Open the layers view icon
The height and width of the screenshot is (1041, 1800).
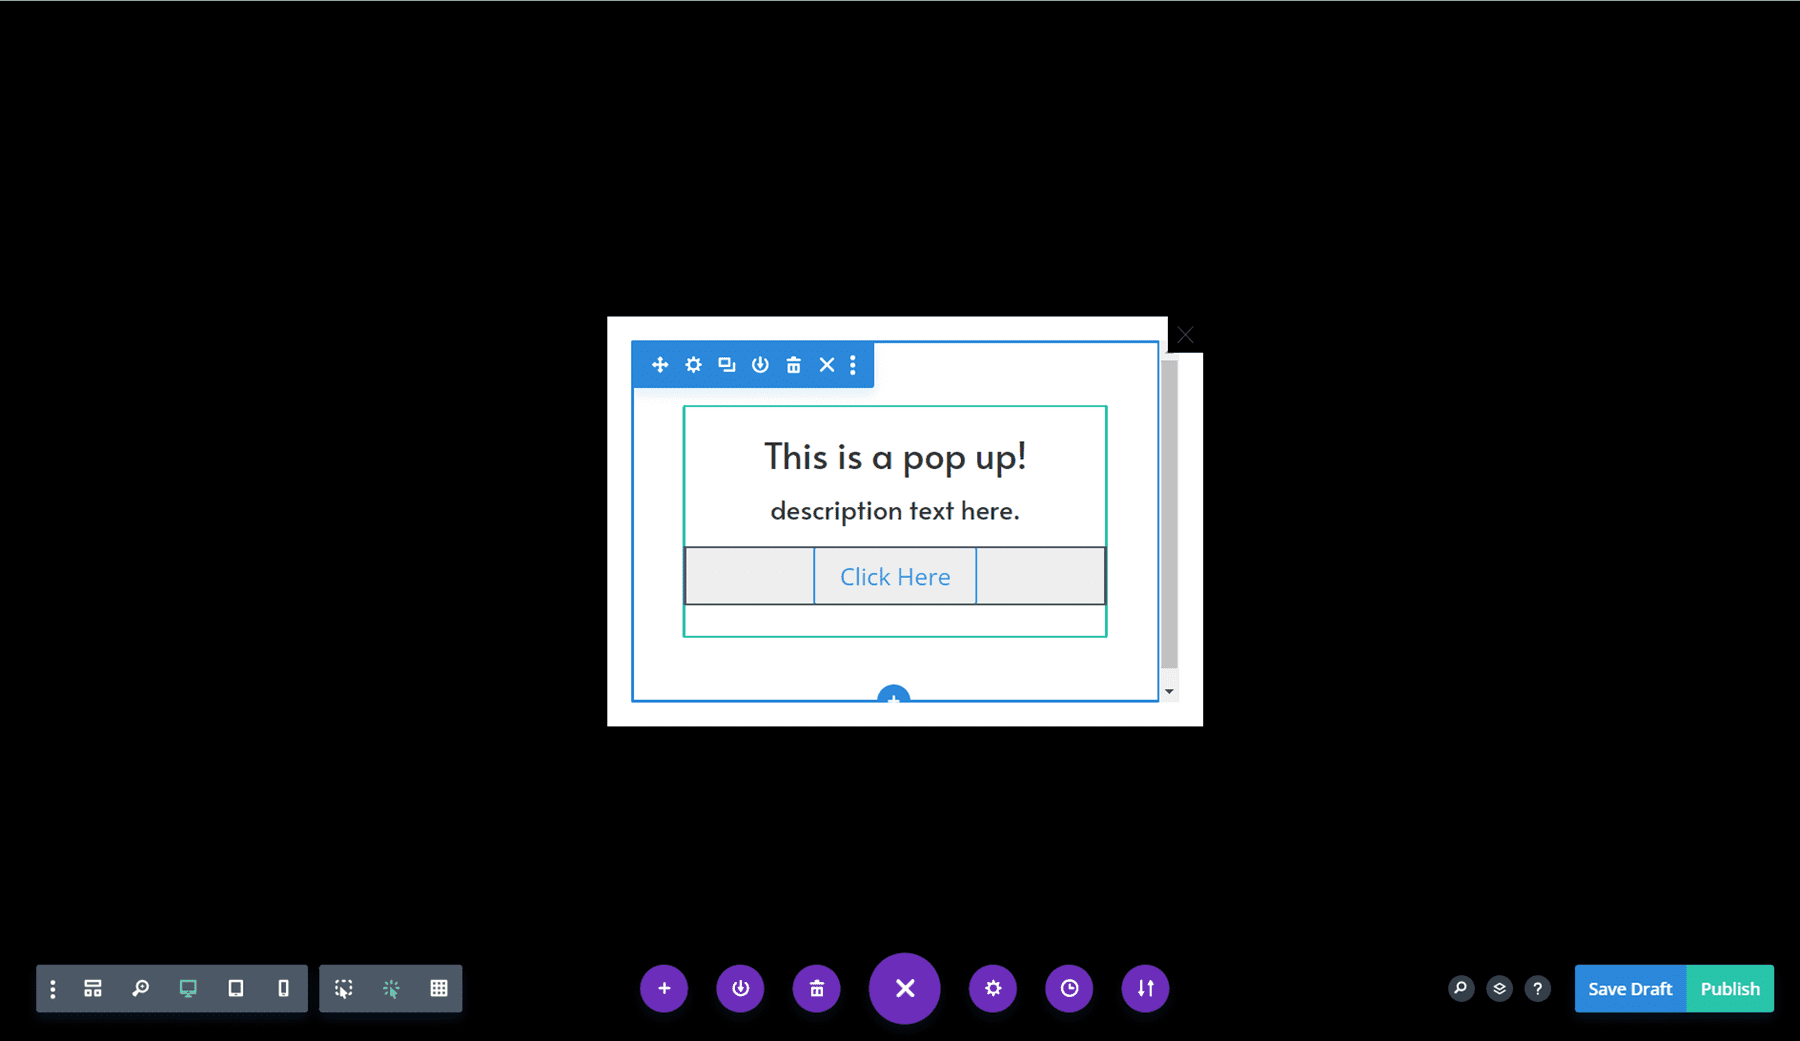pyautogui.click(x=1499, y=988)
